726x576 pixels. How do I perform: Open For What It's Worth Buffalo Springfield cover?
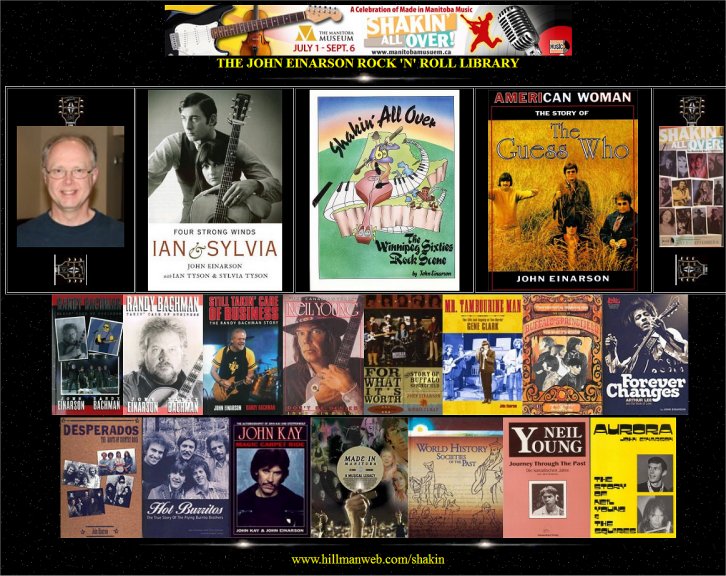click(x=403, y=354)
